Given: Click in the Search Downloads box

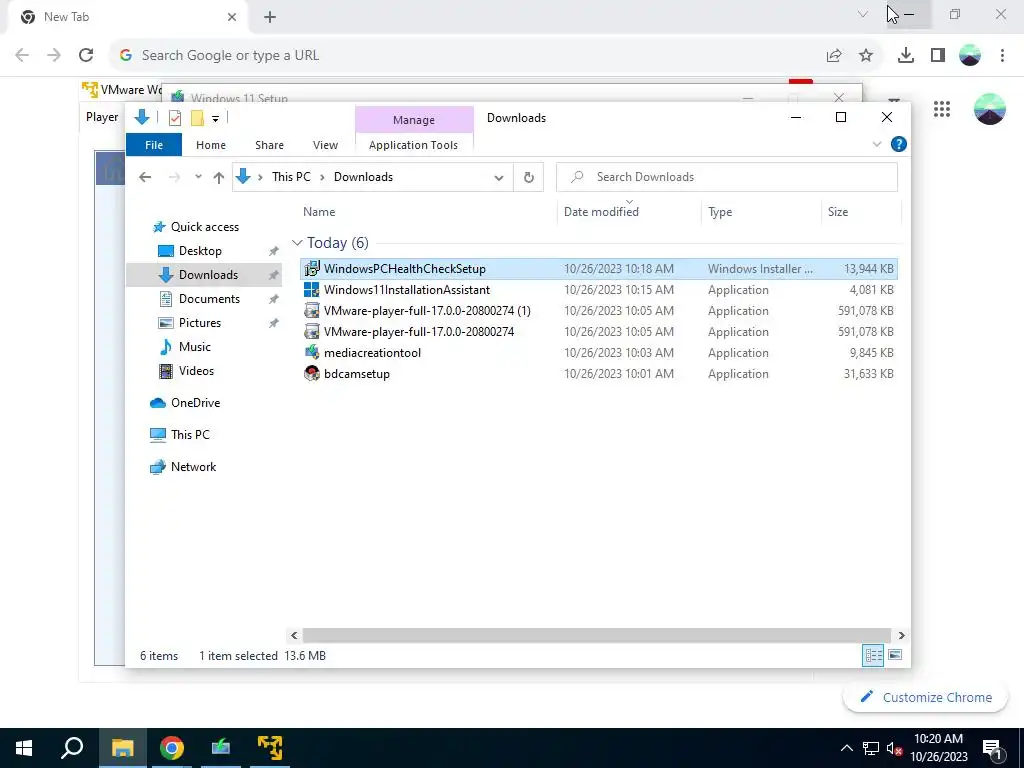Looking at the screenshot, I should pyautogui.click(x=727, y=177).
